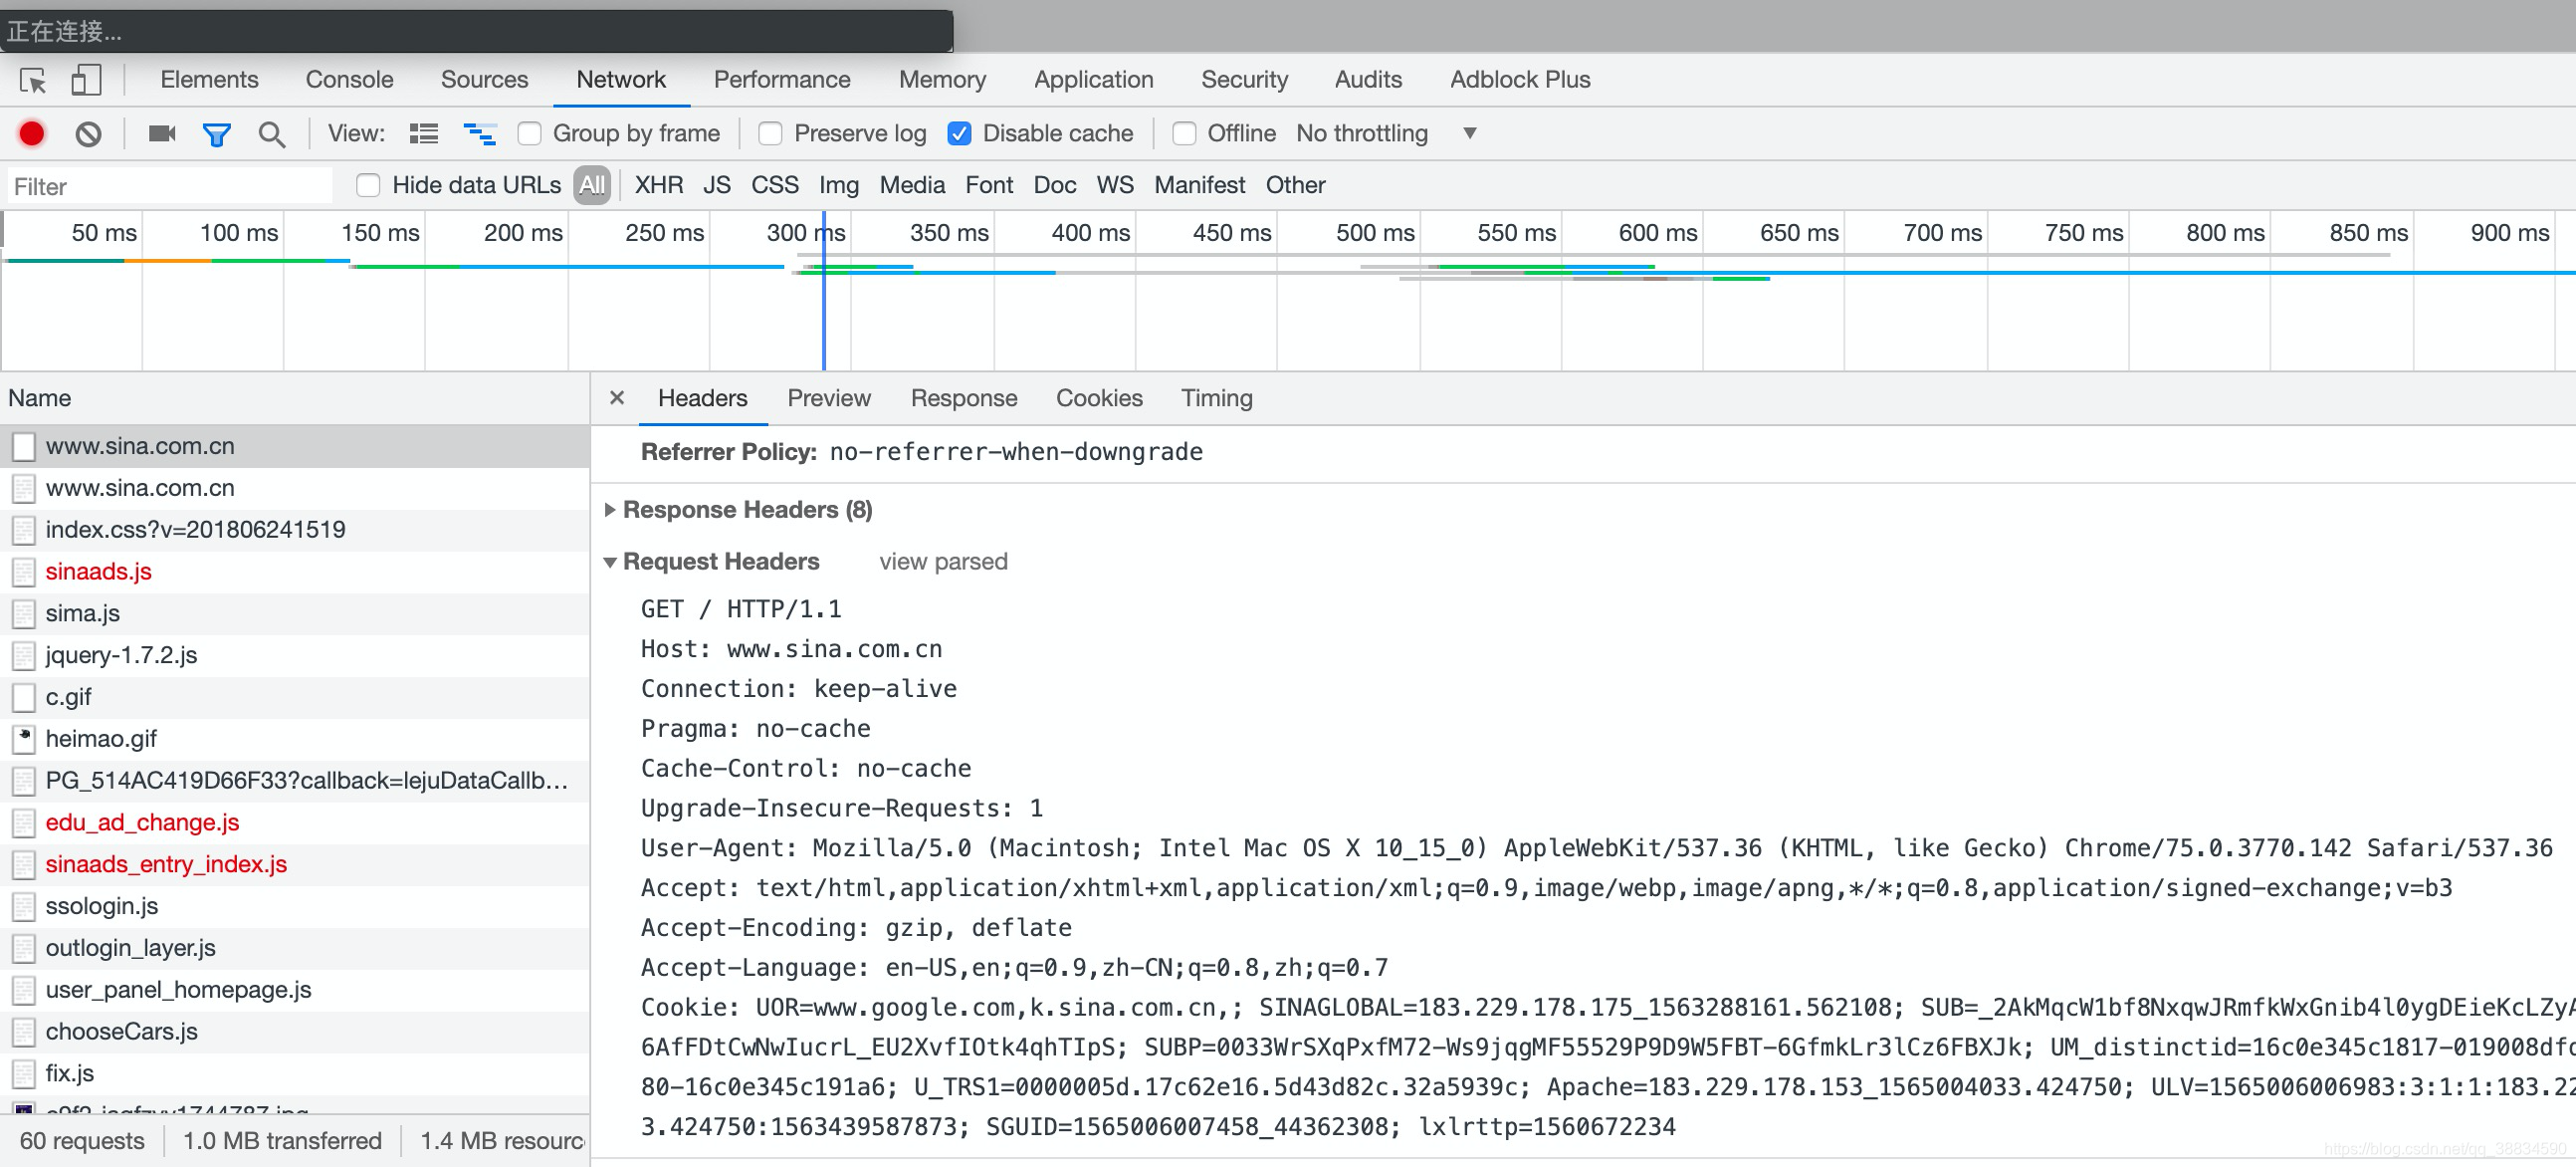Open the Elements panel tab
Screen dimensions: 2576x1167
pyautogui.click(x=209, y=80)
